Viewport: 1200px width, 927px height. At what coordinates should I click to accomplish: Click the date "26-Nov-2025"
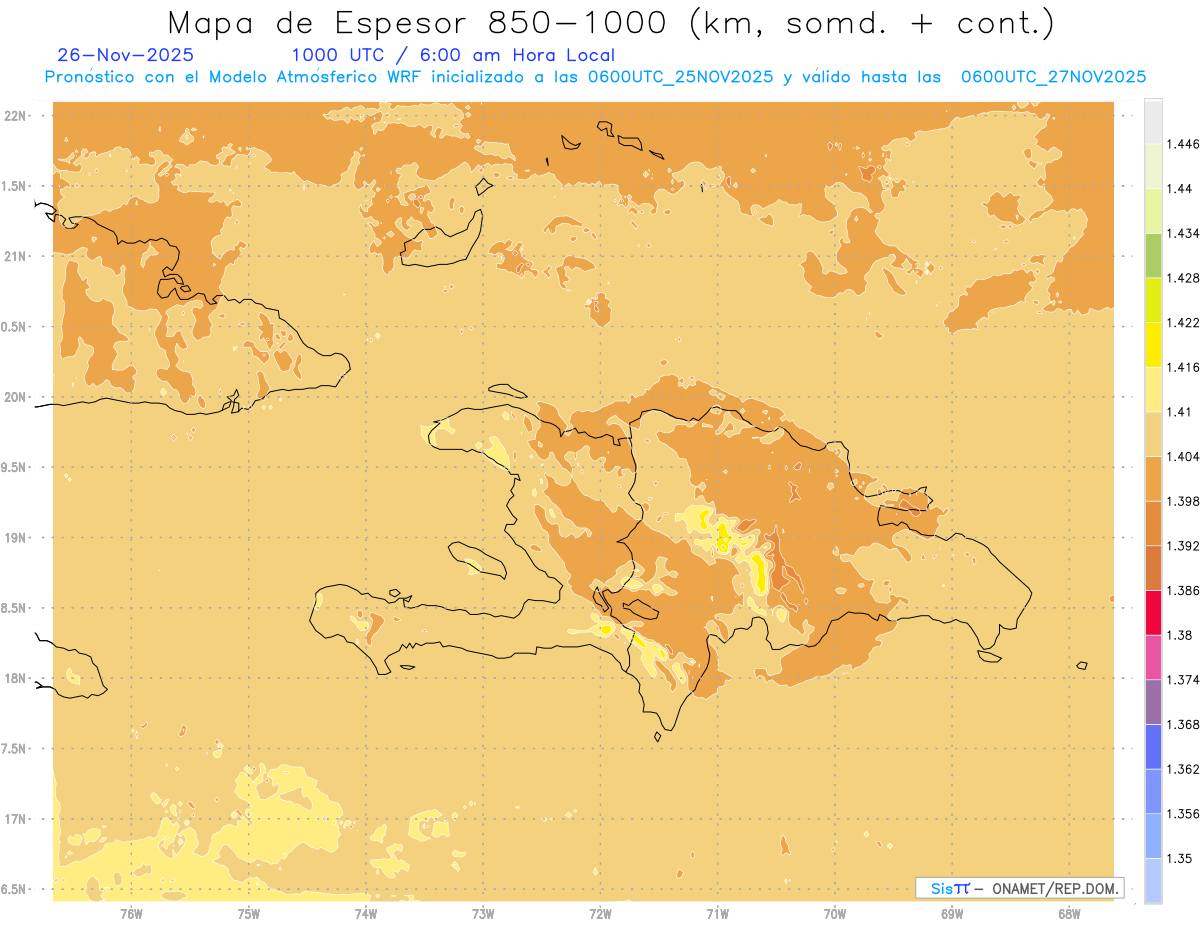126,55
